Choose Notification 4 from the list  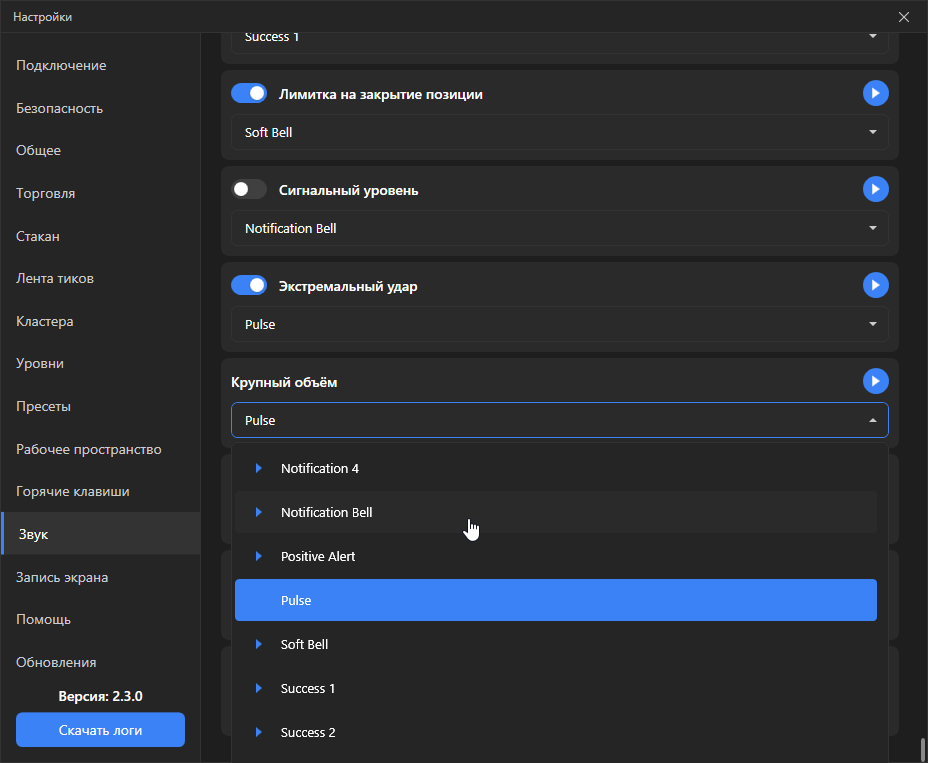point(556,468)
